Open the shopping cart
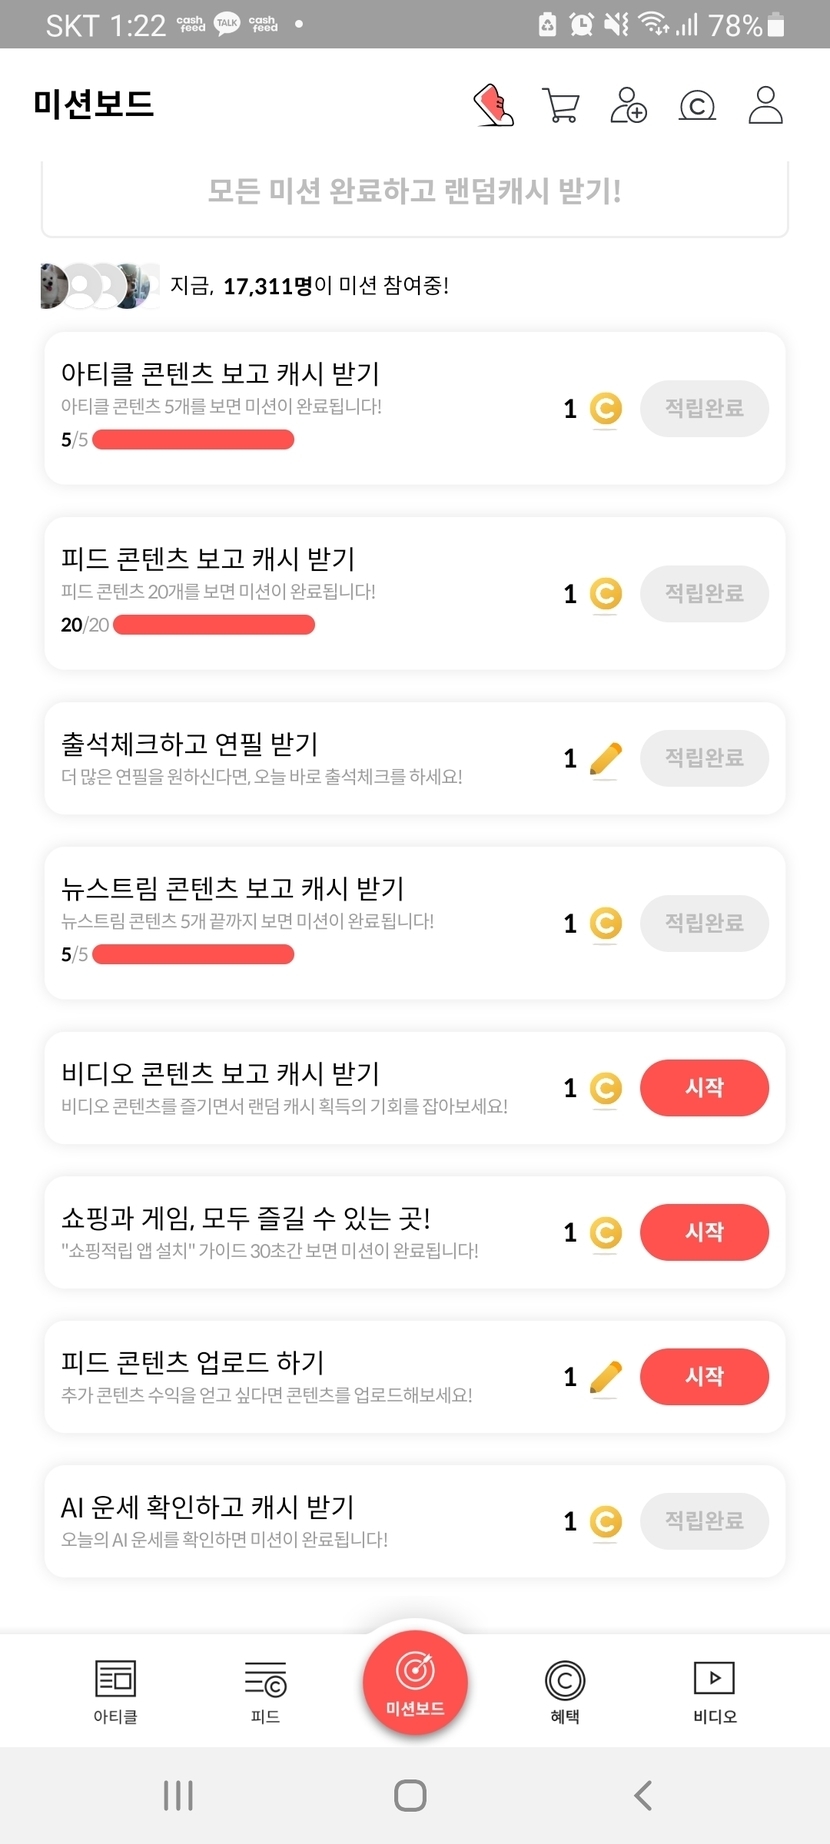 (x=561, y=105)
